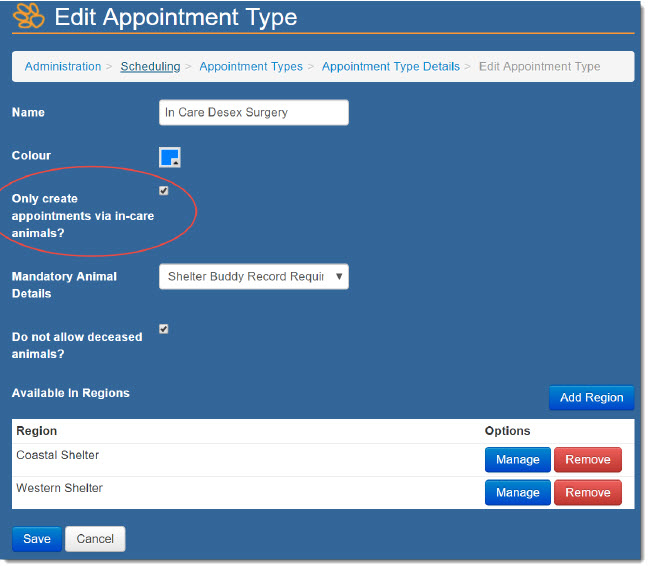Select the Coastal Shelter row name

[58, 456]
